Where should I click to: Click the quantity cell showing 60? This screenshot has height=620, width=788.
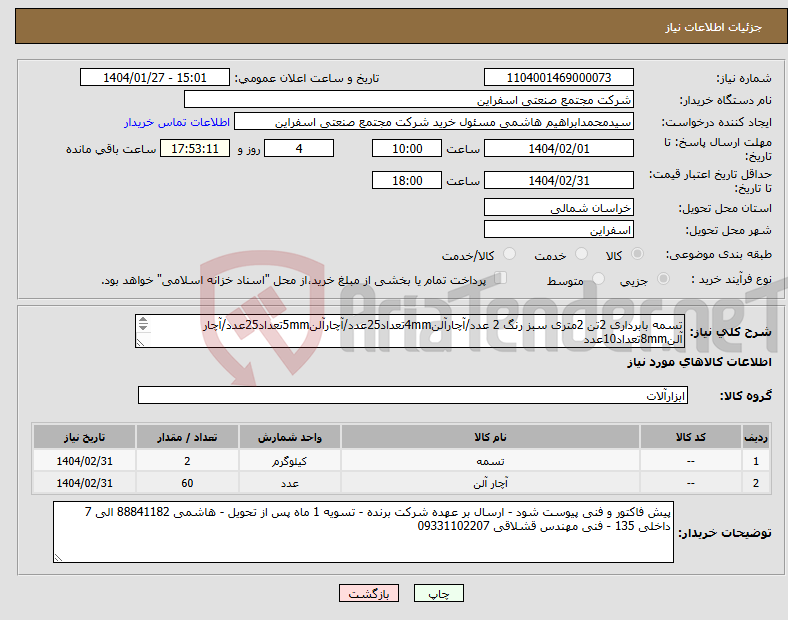(x=187, y=483)
